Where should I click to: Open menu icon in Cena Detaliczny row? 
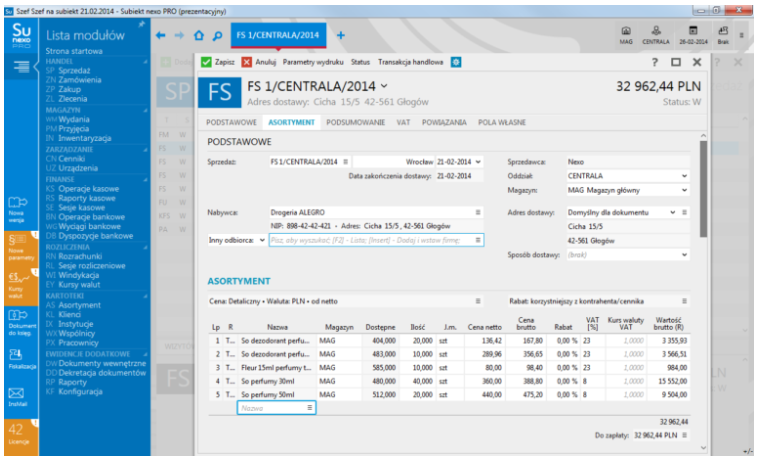click(478, 301)
